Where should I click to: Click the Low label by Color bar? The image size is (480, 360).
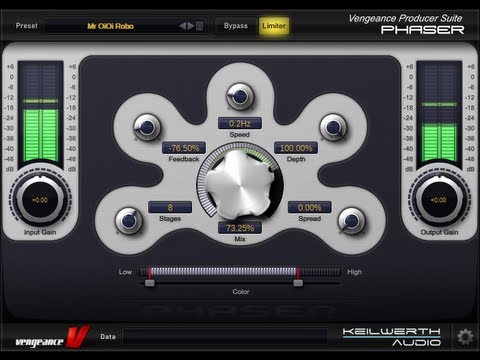125,272
